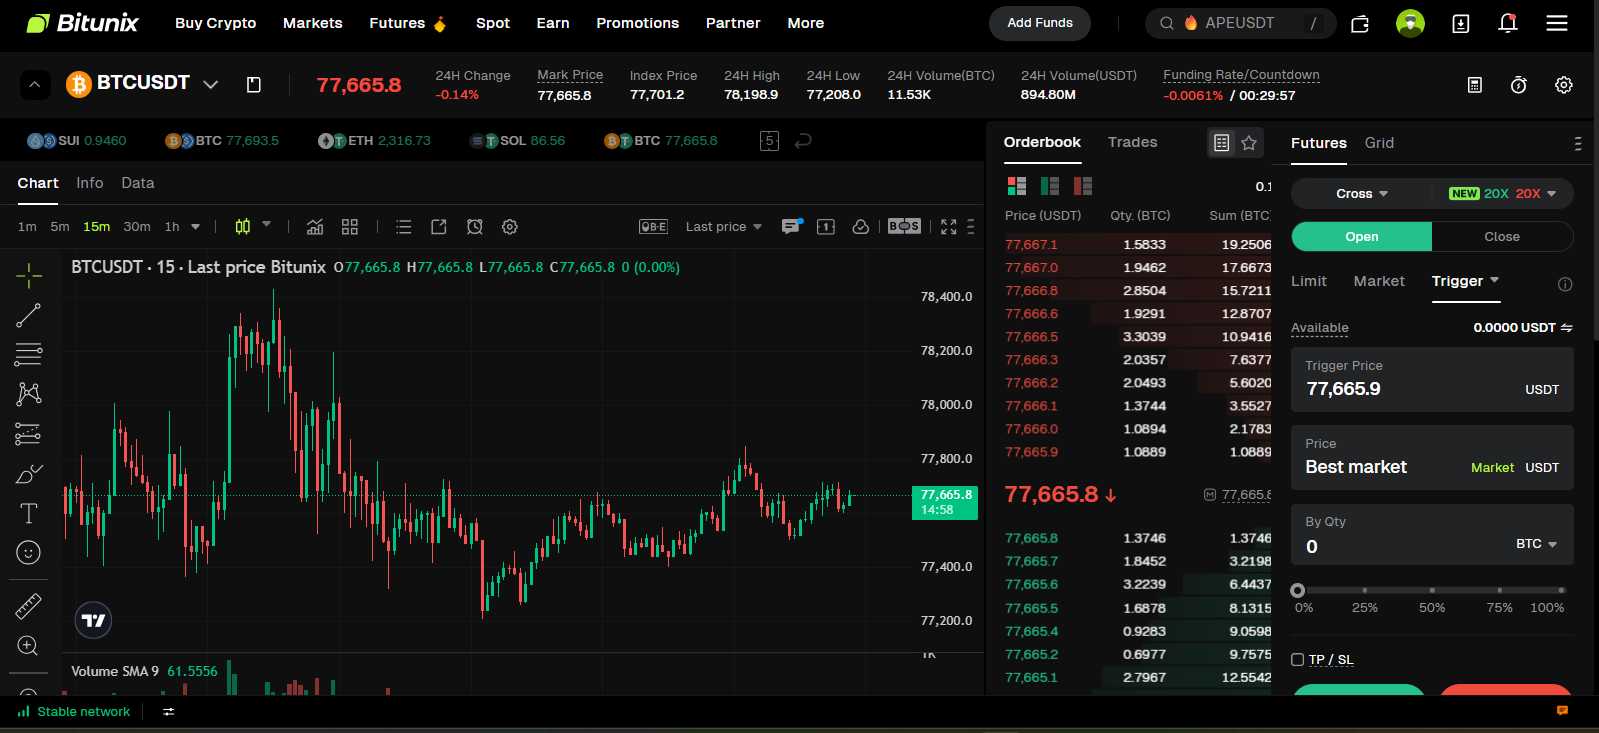Open trading settings gear in ticker bar
The image size is (1599, 733).
pyautogui.click(x=1564, y=85)
